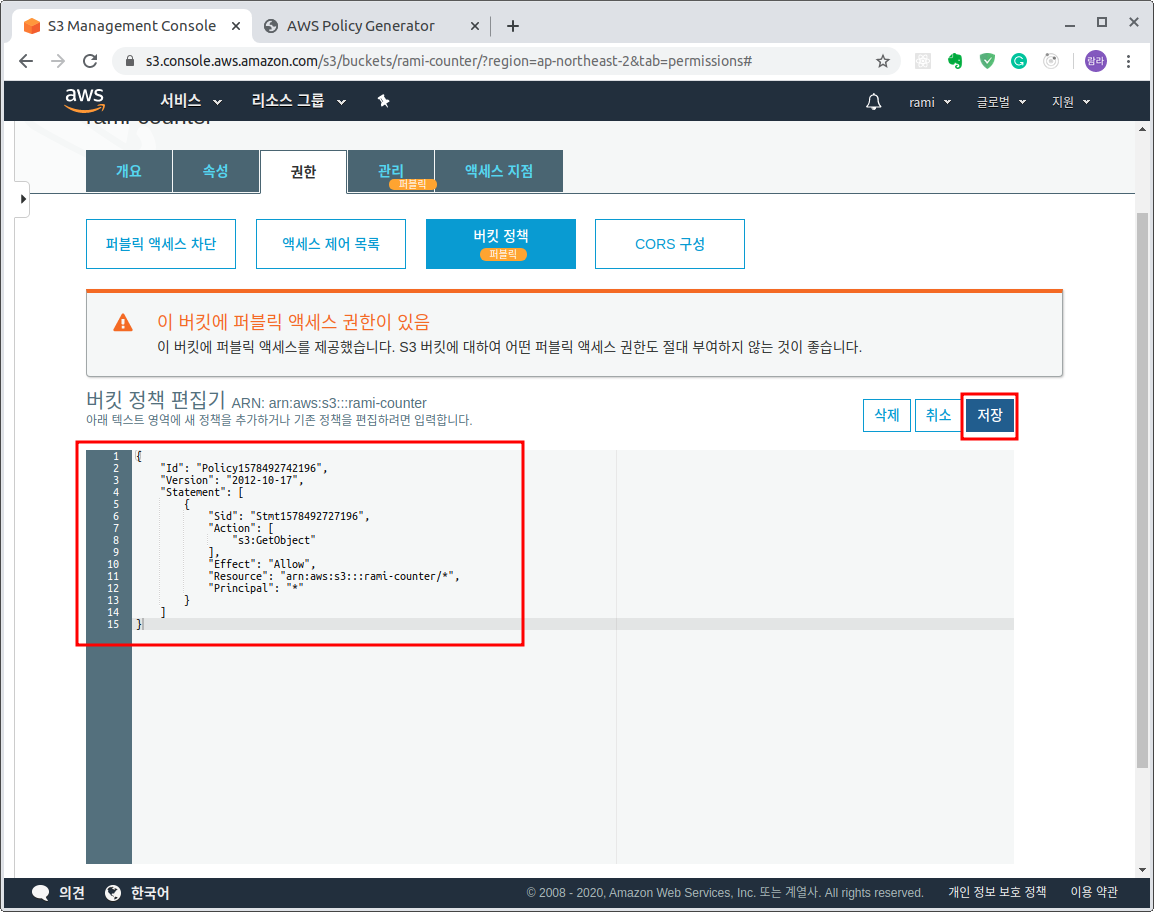Select the 버킷 정책 button
Image resolution: width=1154 pixels, height=912 pixels.
[x=501, y=244]
